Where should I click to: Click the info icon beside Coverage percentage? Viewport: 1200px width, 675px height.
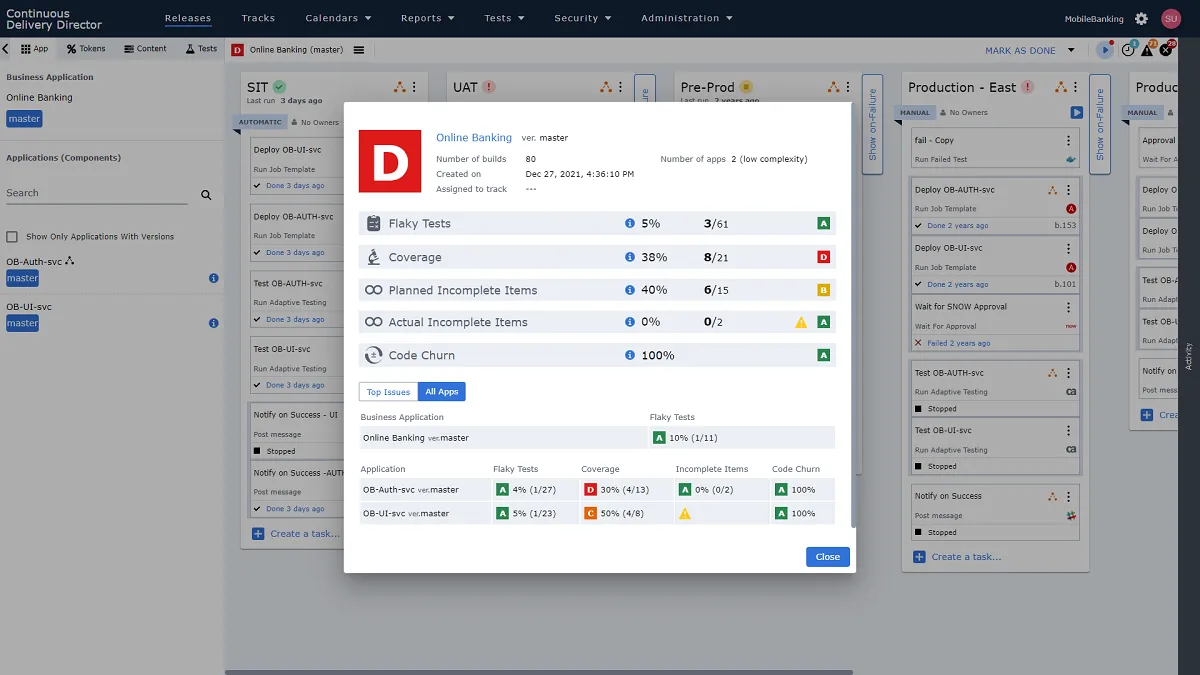630,257
